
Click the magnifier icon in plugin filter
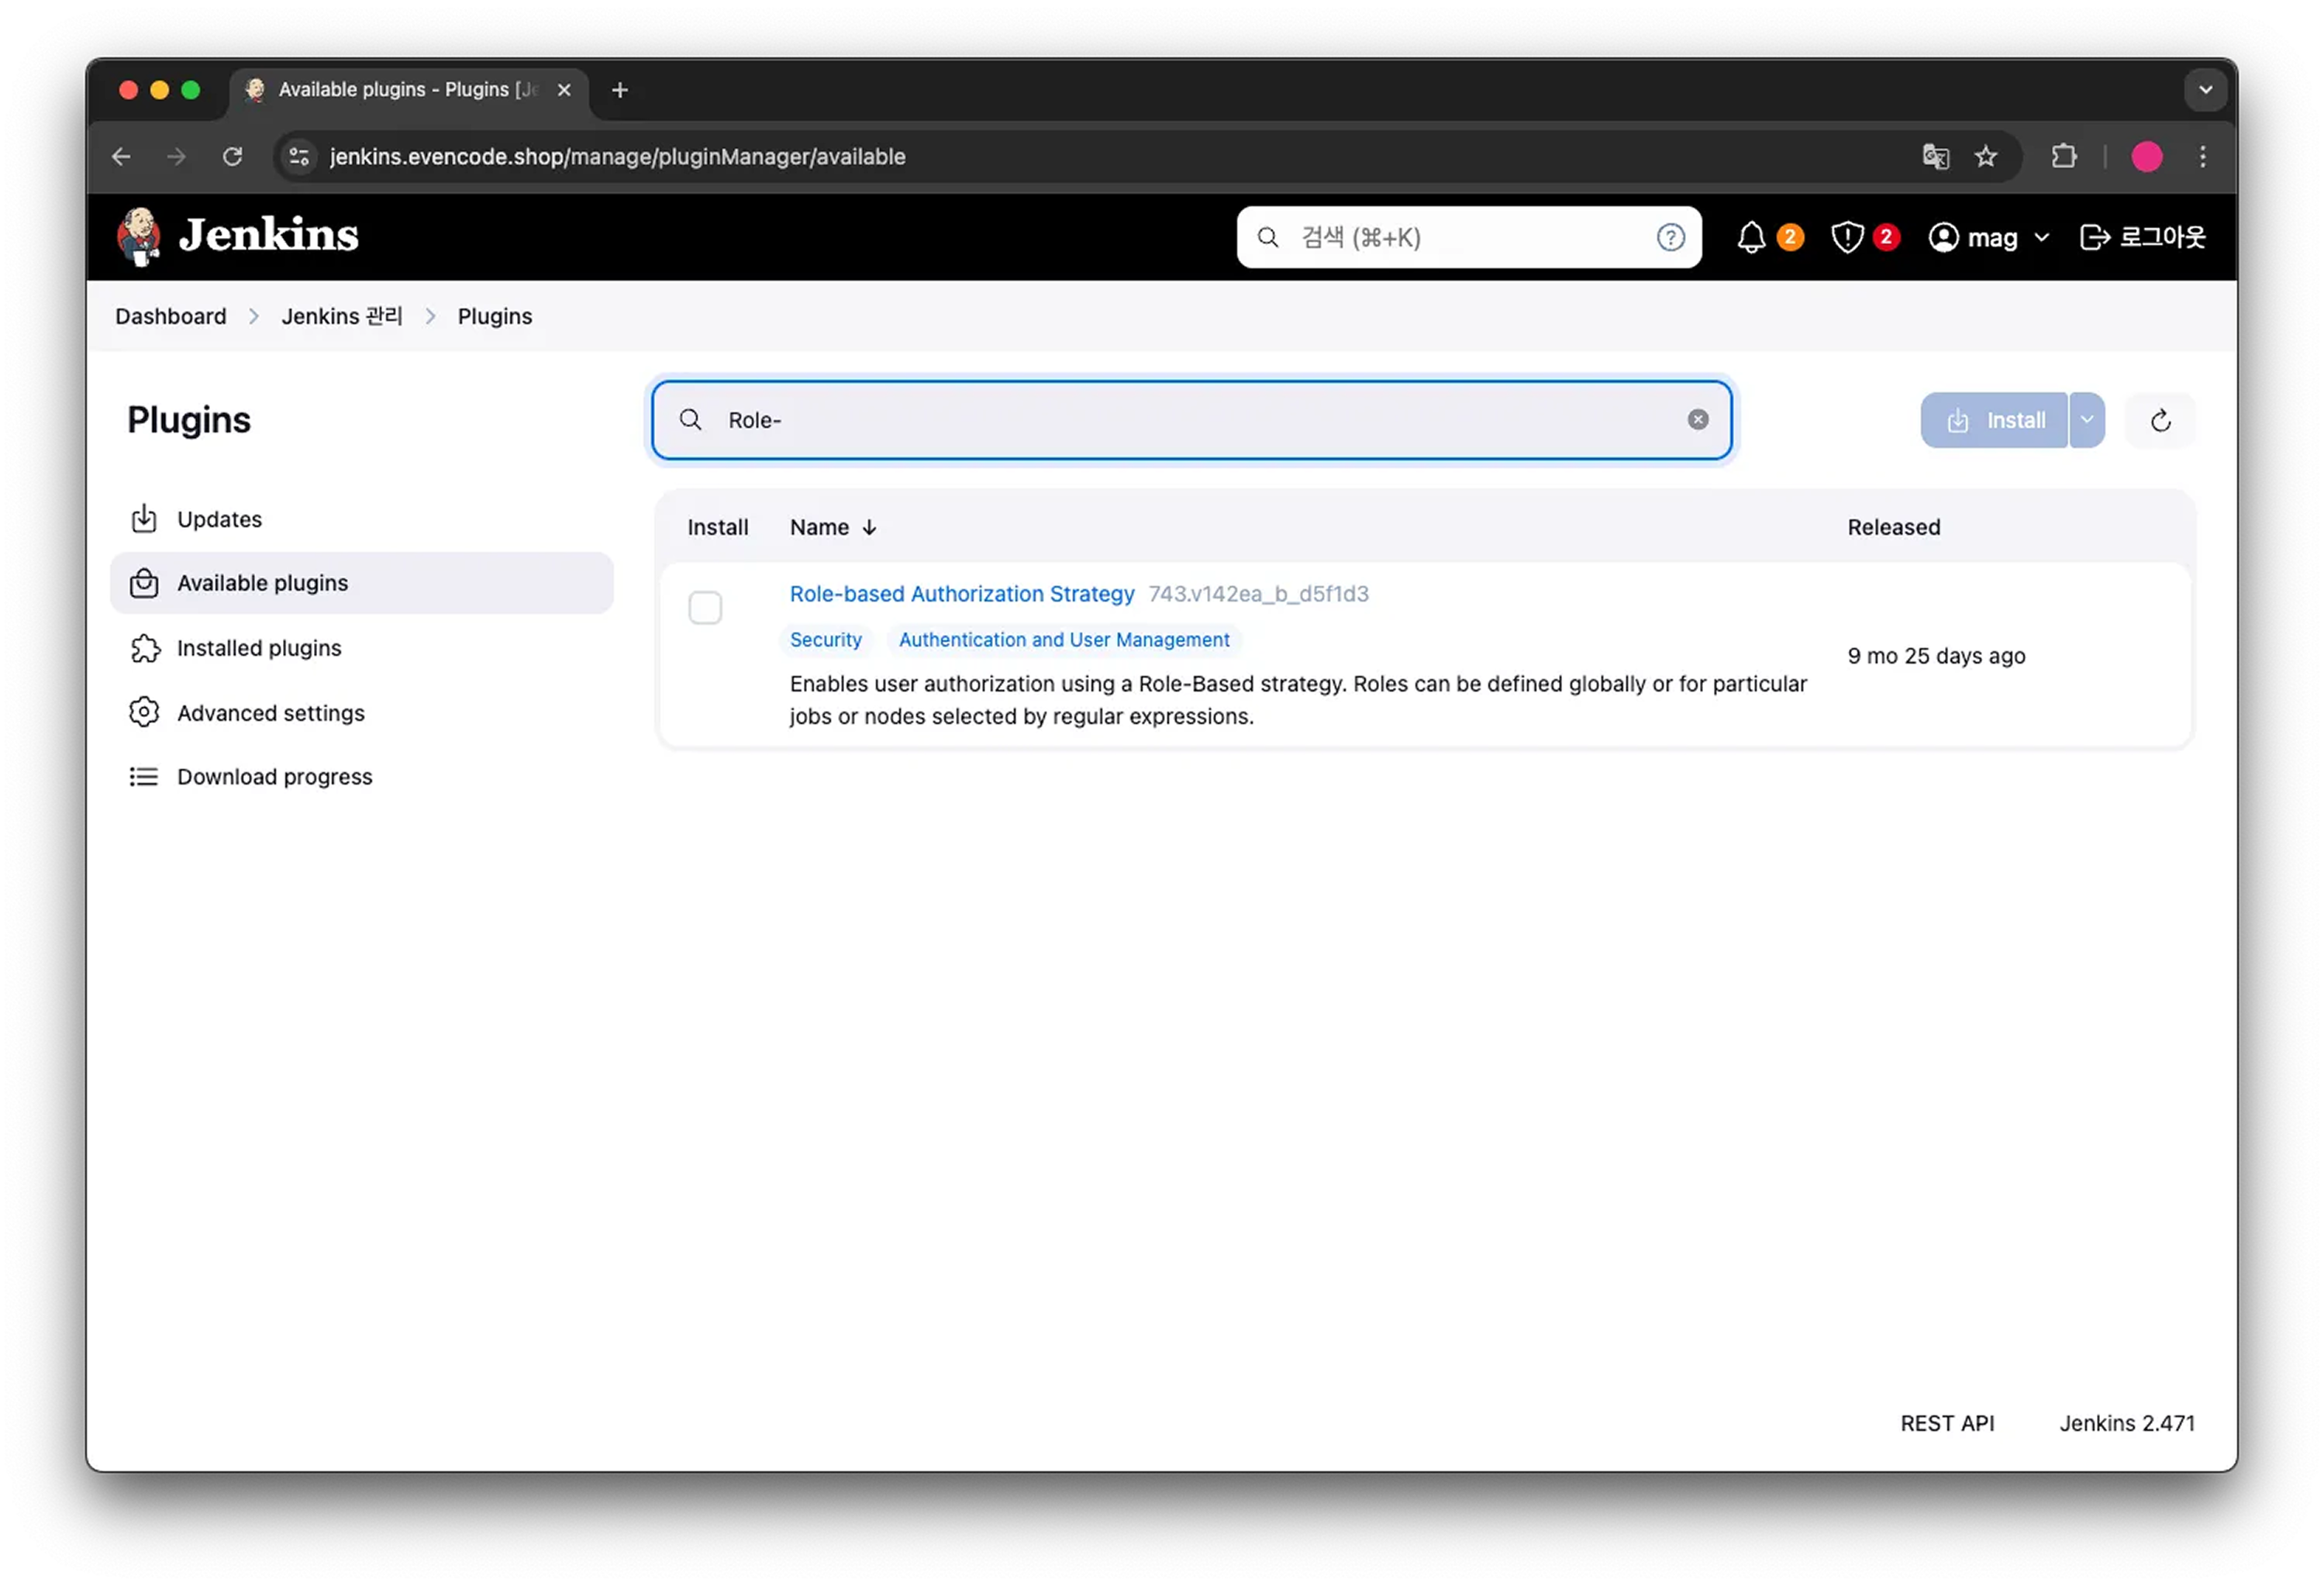tap(691, 420)
